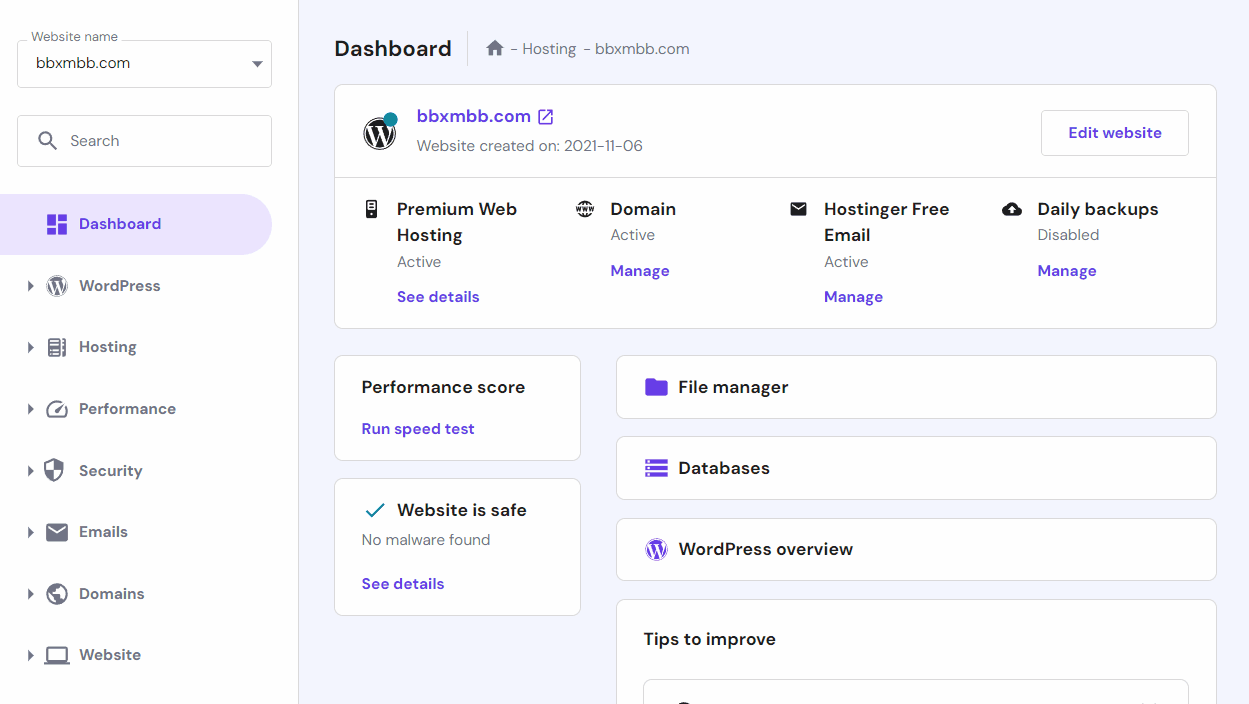
Task: Click the Edit website button
Action: pos(1115,133)
